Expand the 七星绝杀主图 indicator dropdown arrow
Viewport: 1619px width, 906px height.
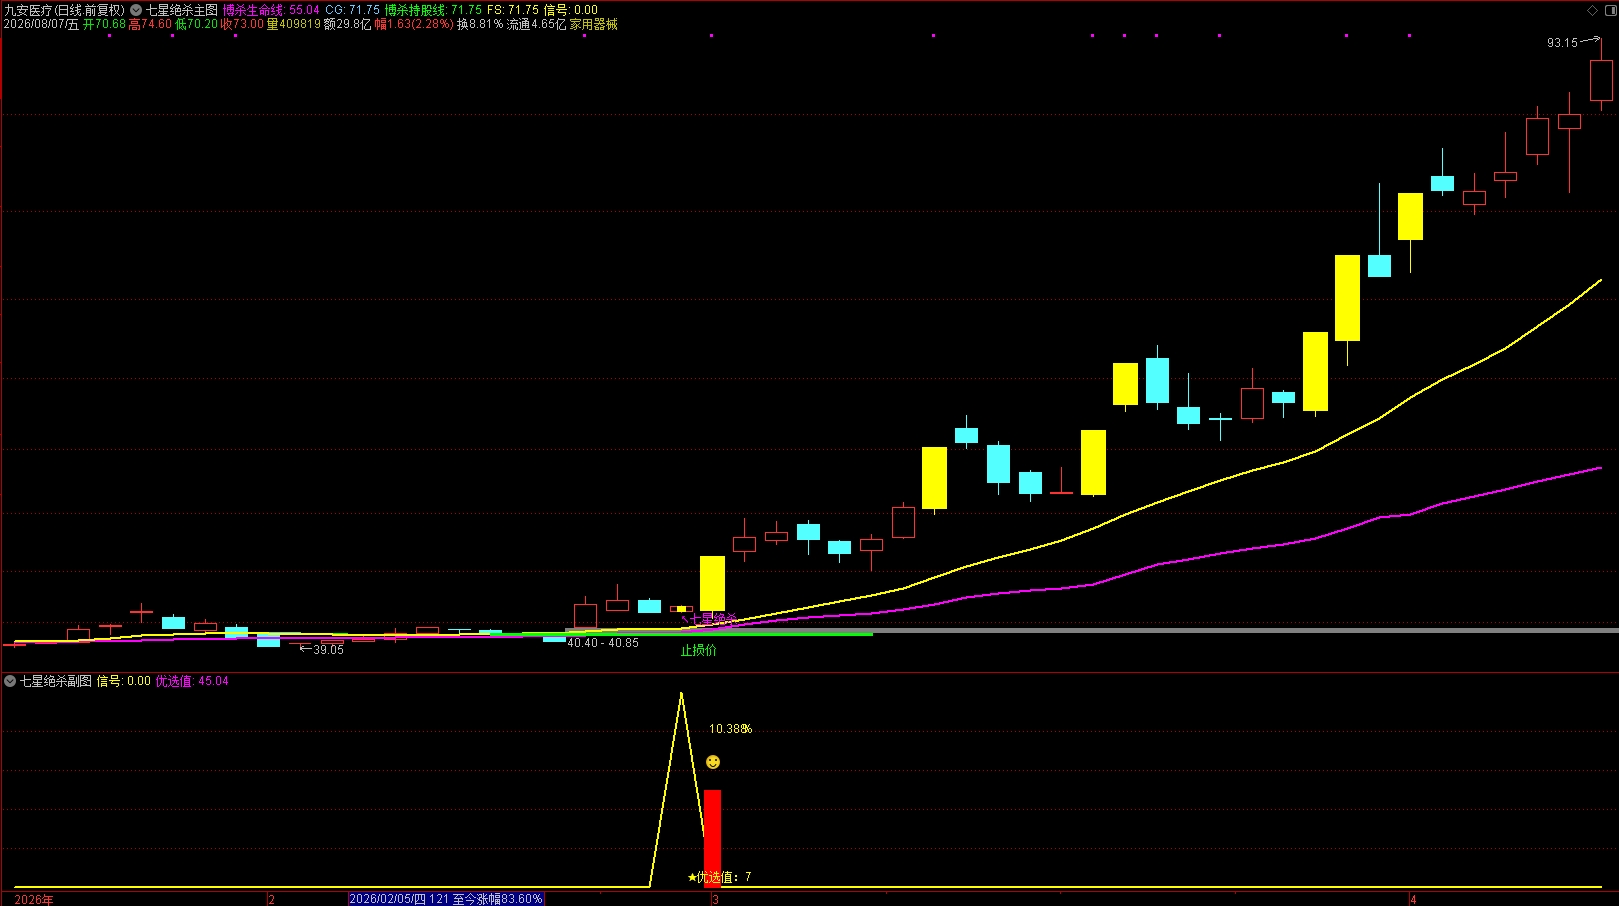coord(136,10)
